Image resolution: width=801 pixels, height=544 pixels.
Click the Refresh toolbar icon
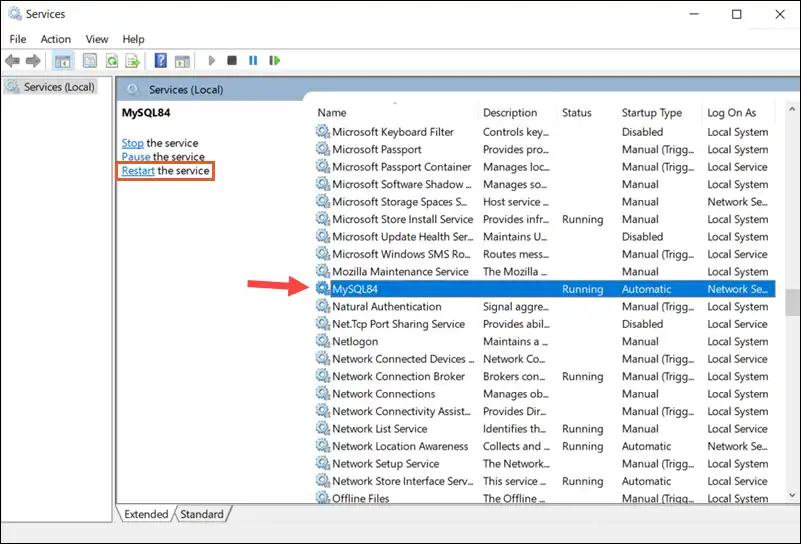pyautogui.click(x=111, y=61)
